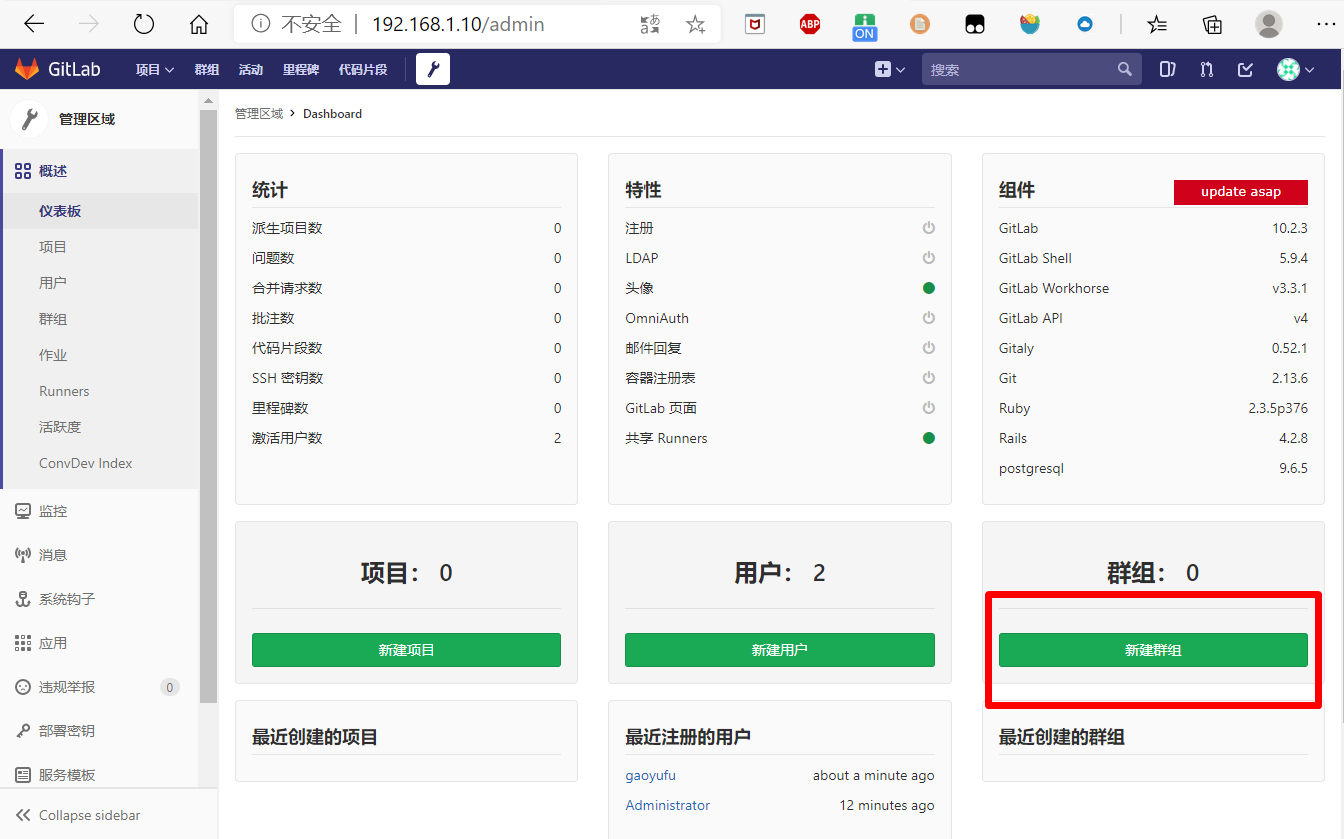Click the merge requests icon in navbar
Screen dimensions: 1344x839
[1206, 69]
